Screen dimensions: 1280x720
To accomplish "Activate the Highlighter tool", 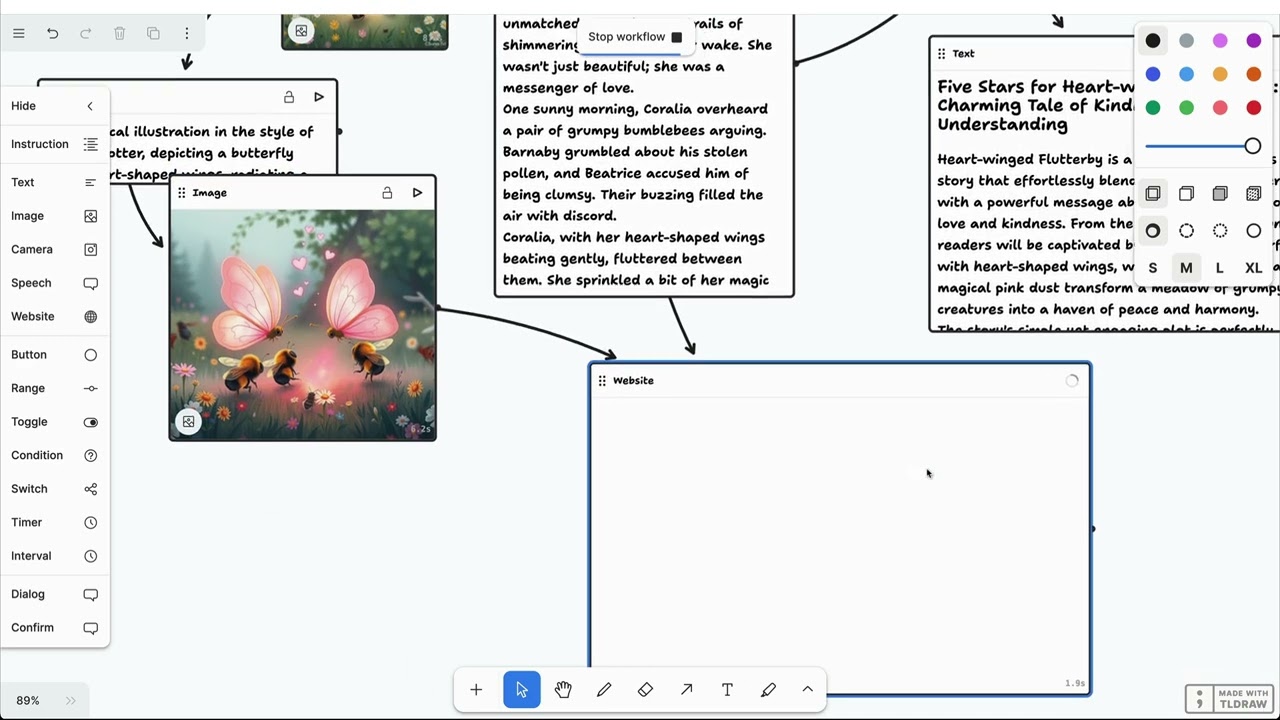I will 768,690.
